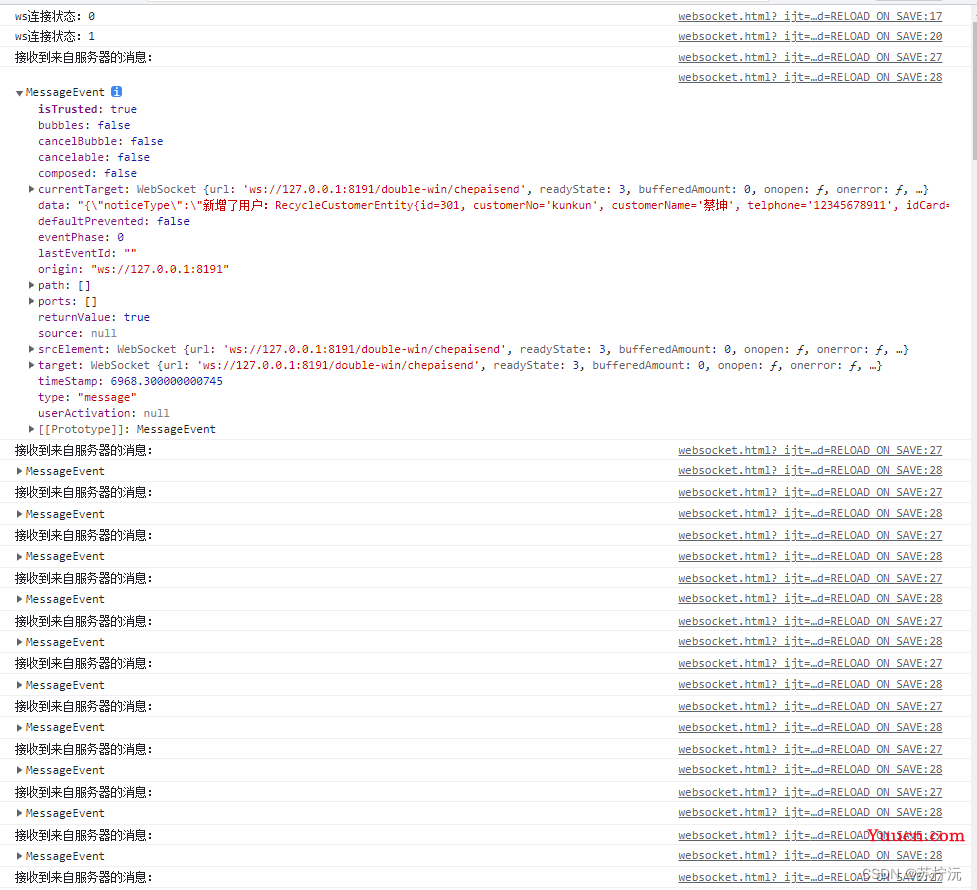Click the 'cancelBubble: false' property
This screenshot has height=890, width=977.
click(100, 141)
